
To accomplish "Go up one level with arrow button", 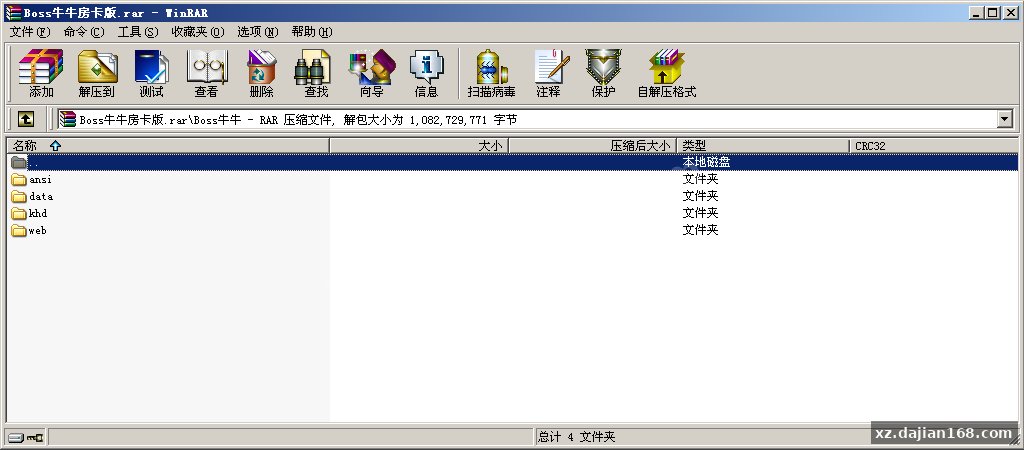I will (25, 119).
